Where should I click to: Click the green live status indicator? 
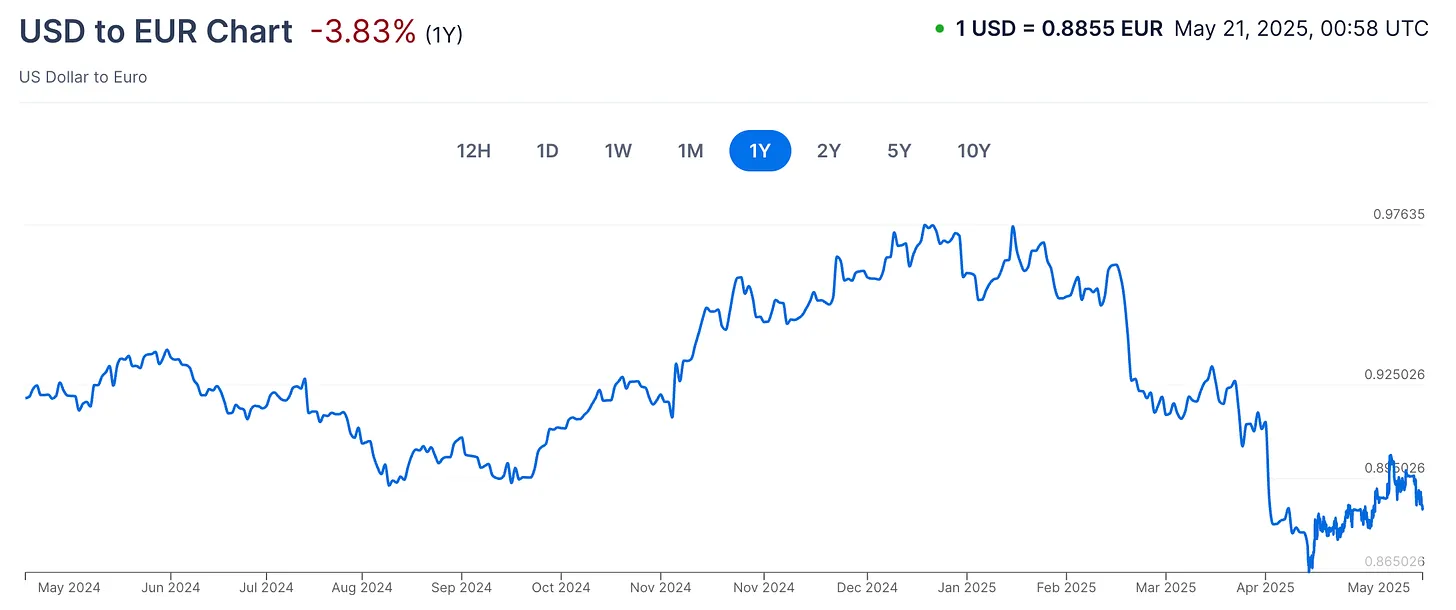pos(937,28)
